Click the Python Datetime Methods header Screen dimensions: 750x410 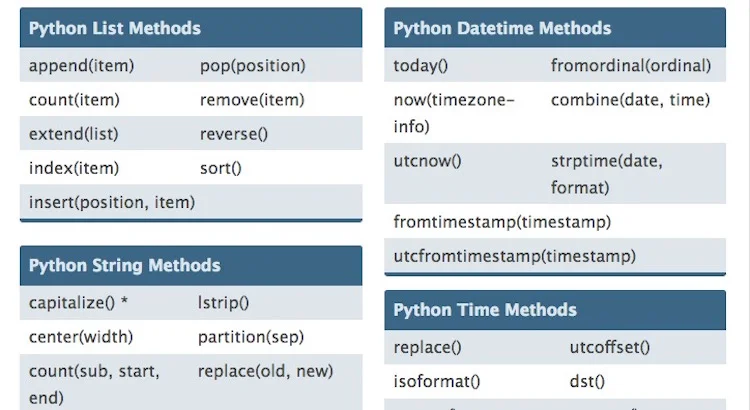click(555, 28)
